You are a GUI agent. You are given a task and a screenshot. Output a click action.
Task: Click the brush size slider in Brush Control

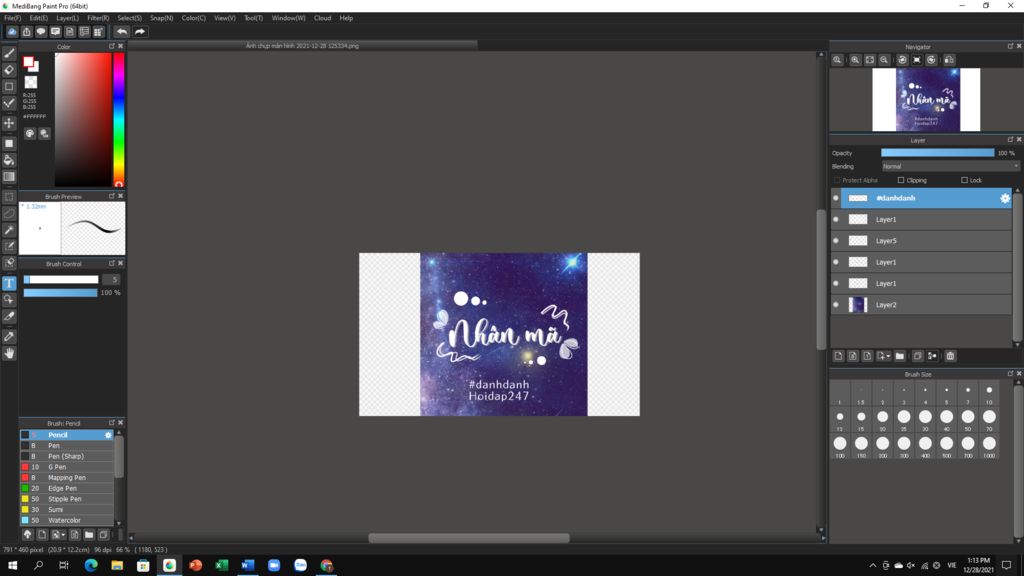[x=61, y=280]
